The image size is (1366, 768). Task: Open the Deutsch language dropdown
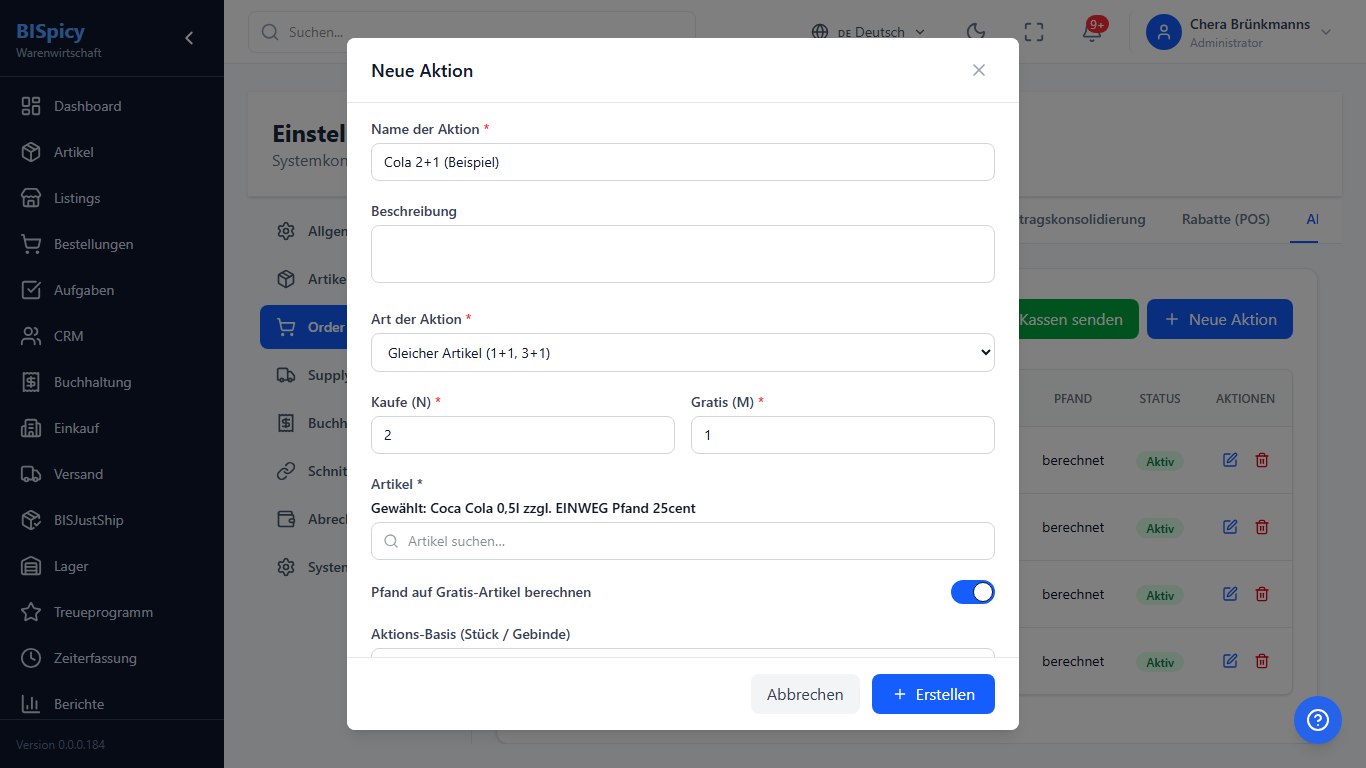coord(868,32)
